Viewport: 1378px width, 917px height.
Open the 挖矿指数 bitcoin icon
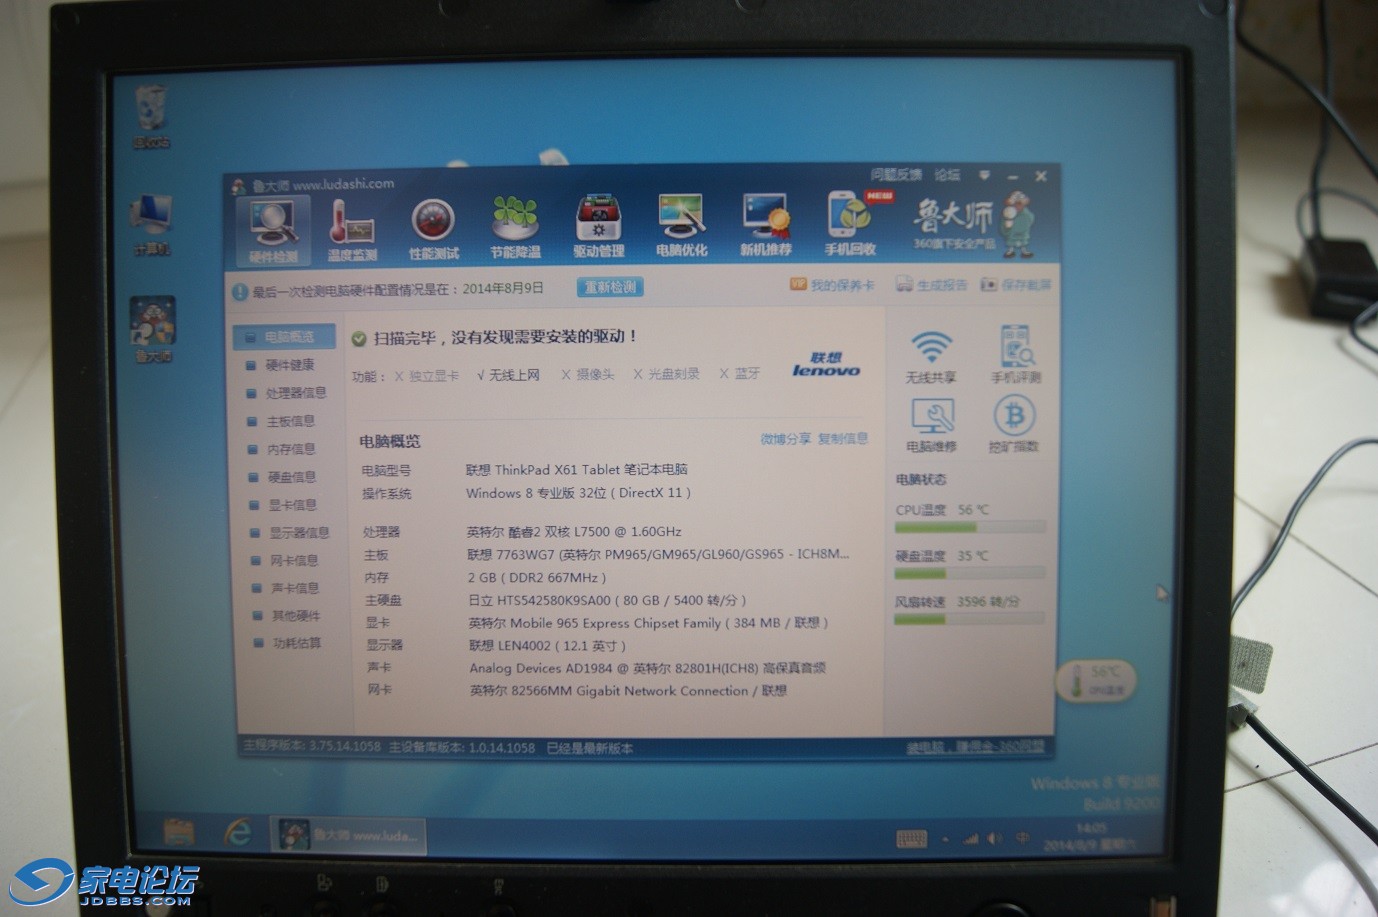coord(1014,424)
